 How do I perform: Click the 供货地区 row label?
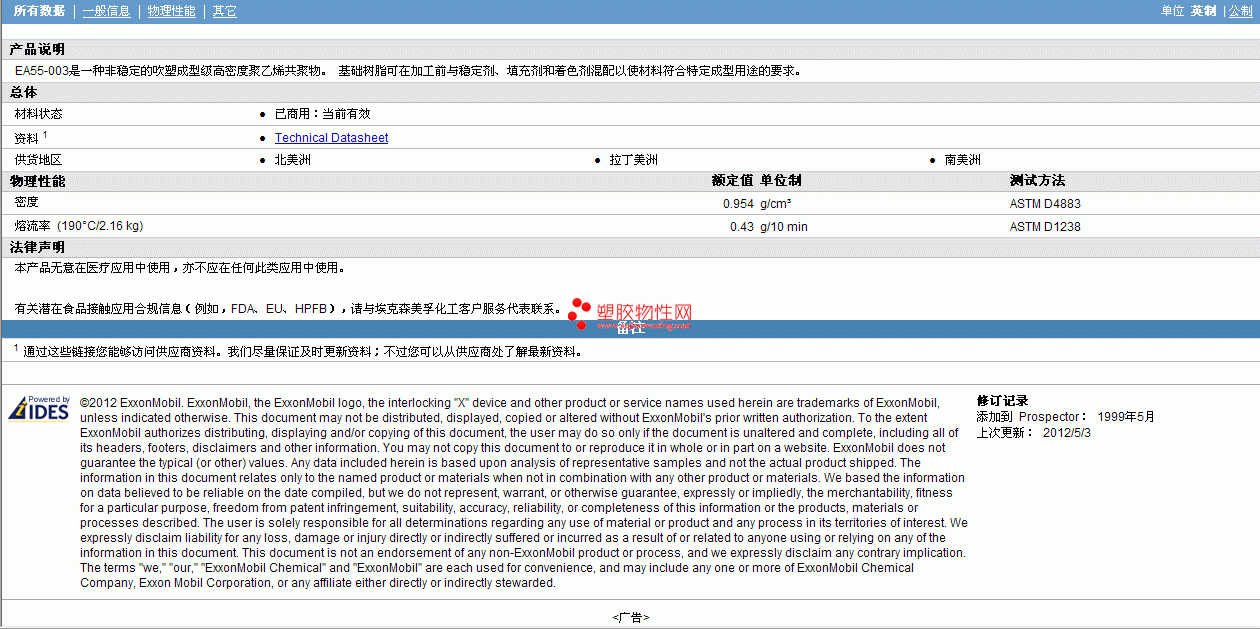click(x=38, y=160)
